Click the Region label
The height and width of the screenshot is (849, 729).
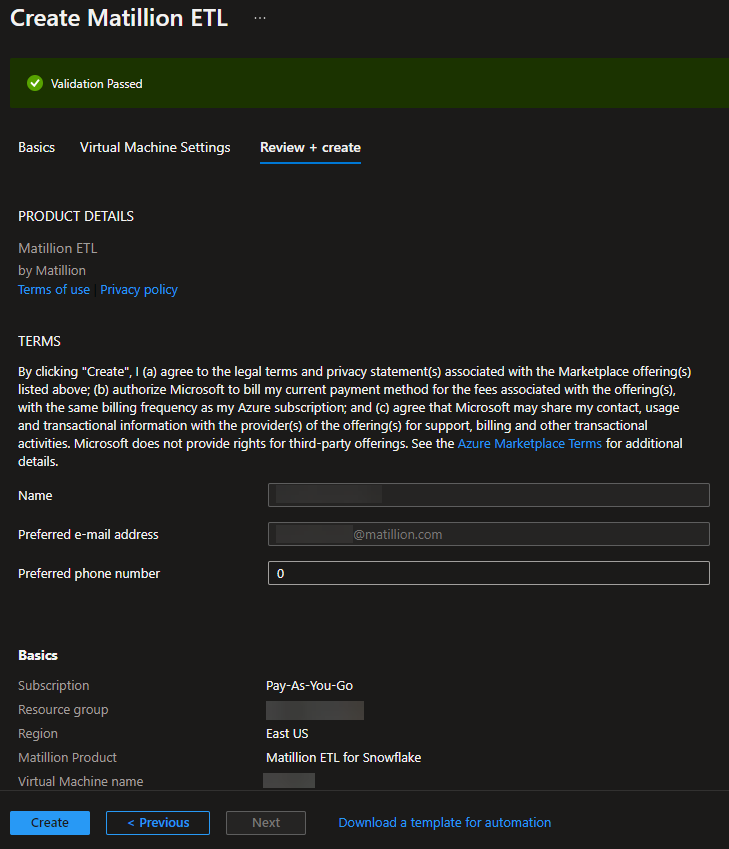pos(38,734)
